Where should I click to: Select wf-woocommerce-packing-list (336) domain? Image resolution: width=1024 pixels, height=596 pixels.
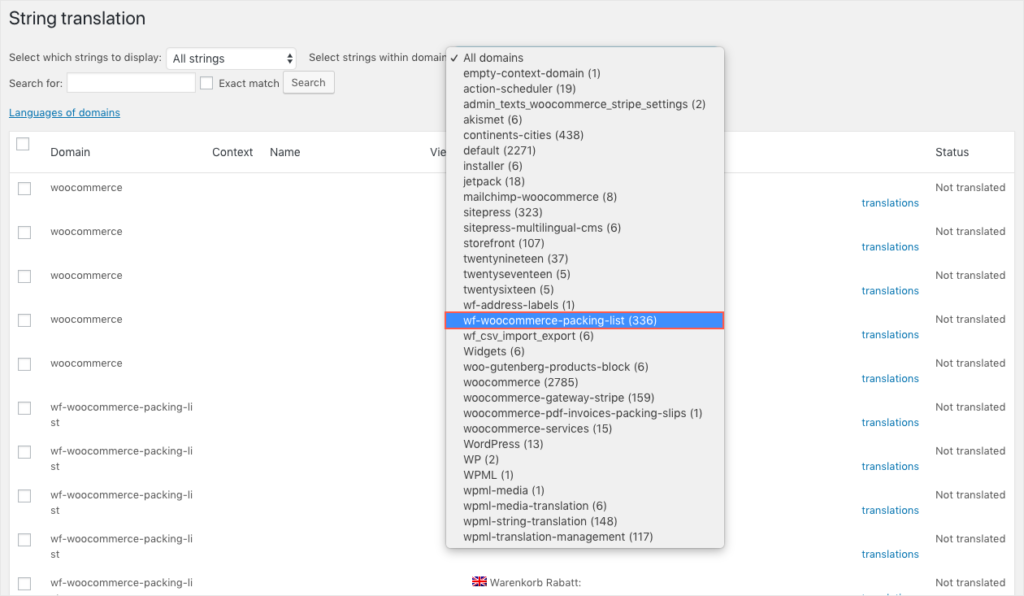(x=584, y=321)
